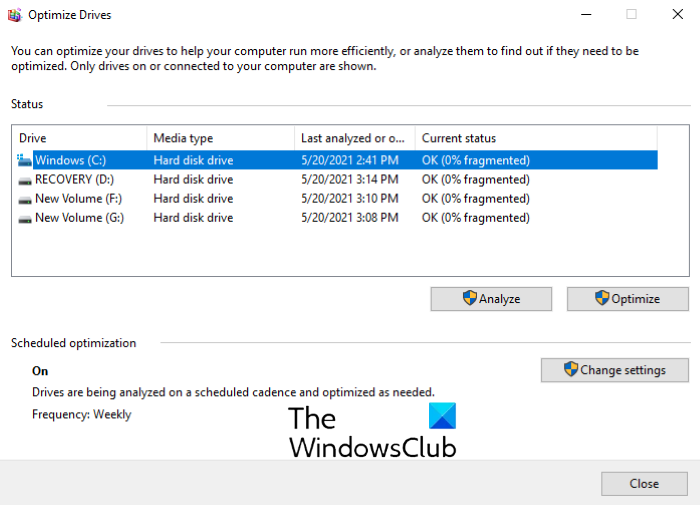
Task: Click the G: drive's OK status cell
Action: coord(476,218)
